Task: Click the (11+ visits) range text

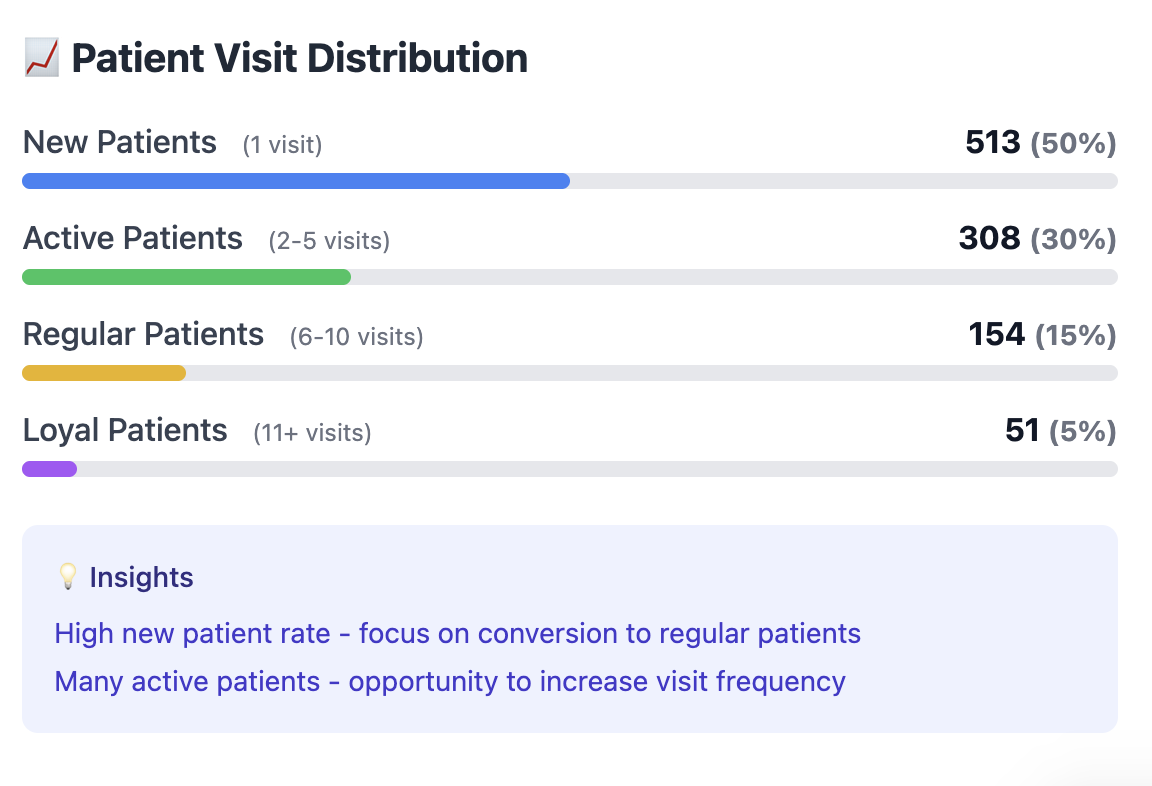Action: click(x=312, y=433)
